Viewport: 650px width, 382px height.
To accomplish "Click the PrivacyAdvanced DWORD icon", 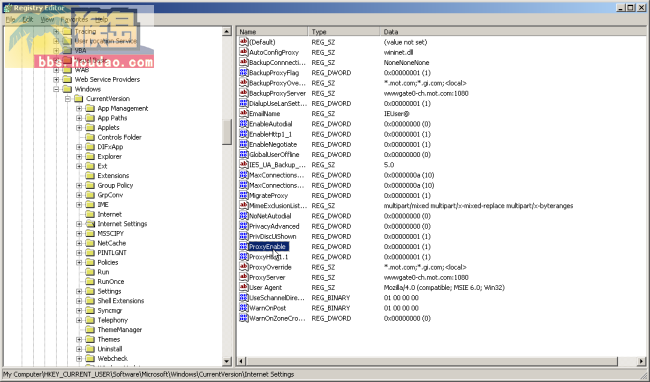I will [244, 226].
